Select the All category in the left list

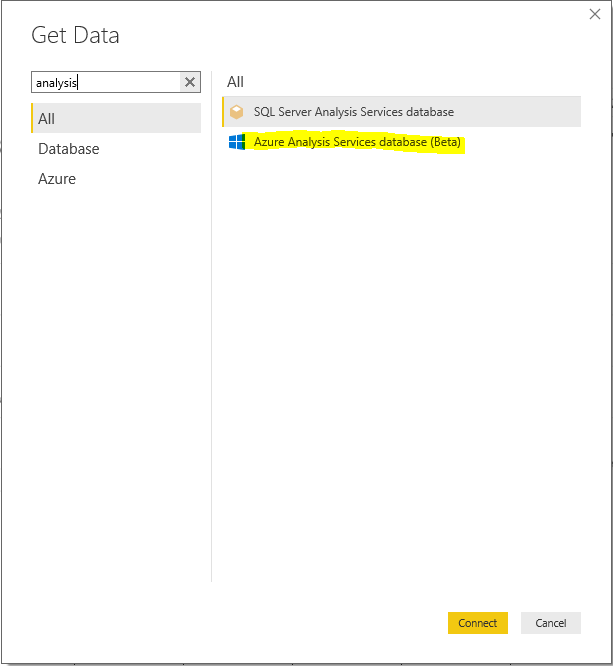point(116,118)
